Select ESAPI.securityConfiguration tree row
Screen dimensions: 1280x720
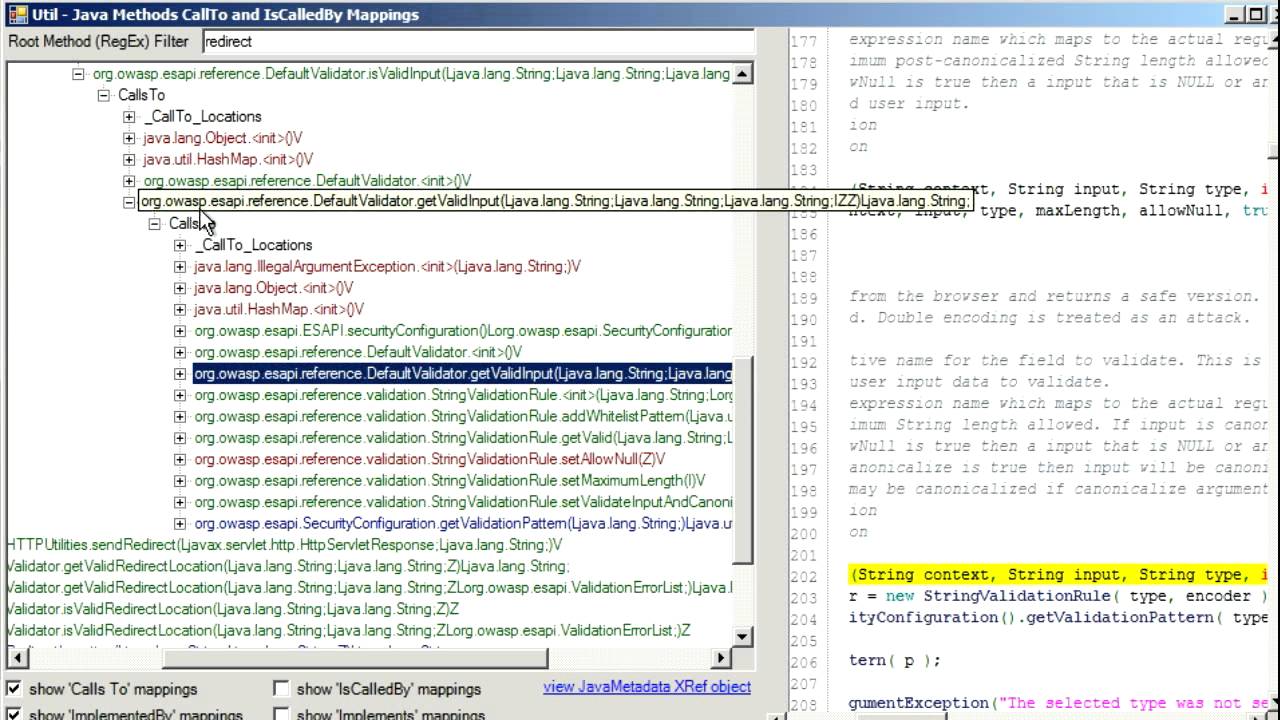(x=463, y=331)
